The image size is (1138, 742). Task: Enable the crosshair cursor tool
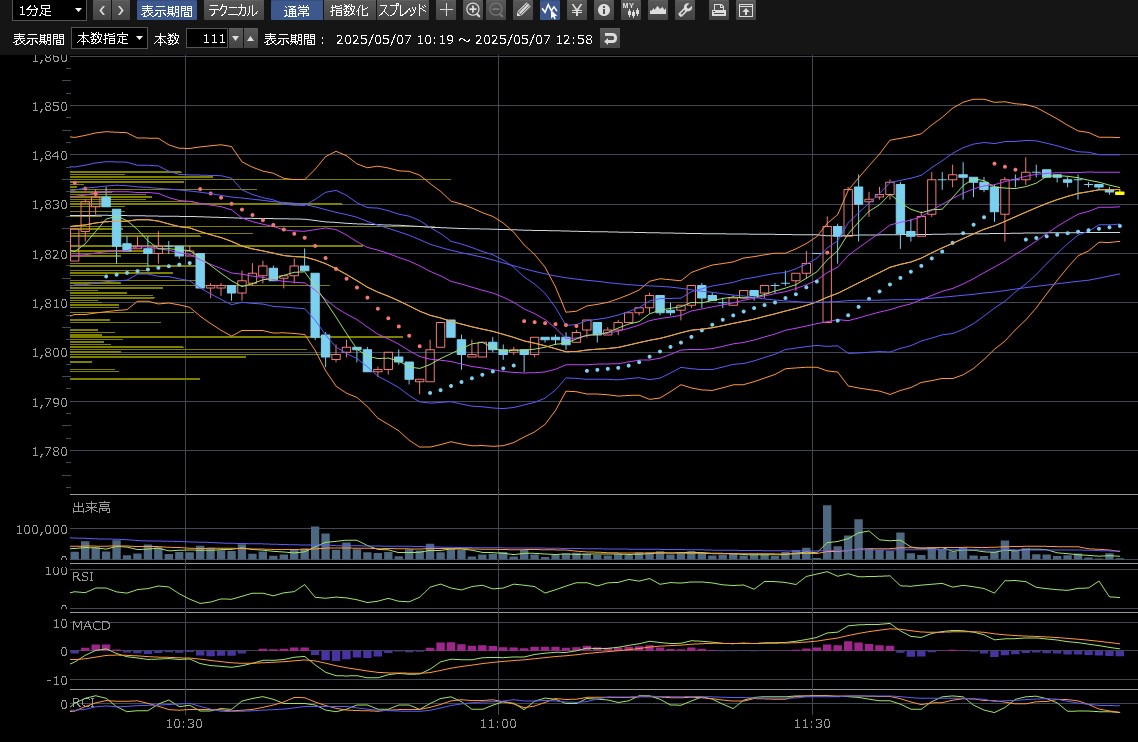(446, 10)
